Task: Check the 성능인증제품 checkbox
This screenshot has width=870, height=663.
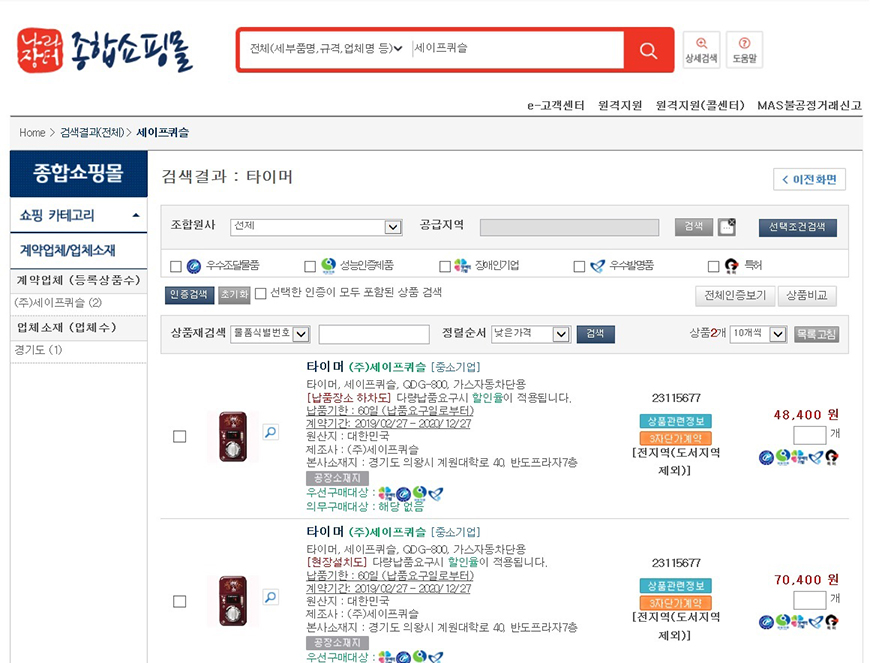Action: [x=310, y=267]
